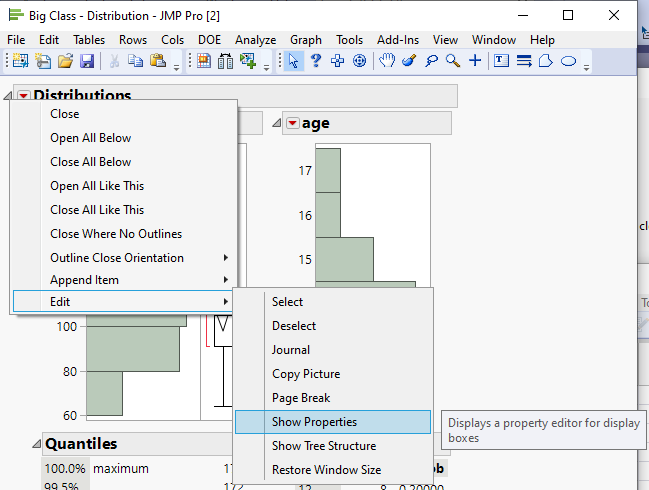
Task: Click Show Tree Structure menu entry
Action: pos(324,446)
